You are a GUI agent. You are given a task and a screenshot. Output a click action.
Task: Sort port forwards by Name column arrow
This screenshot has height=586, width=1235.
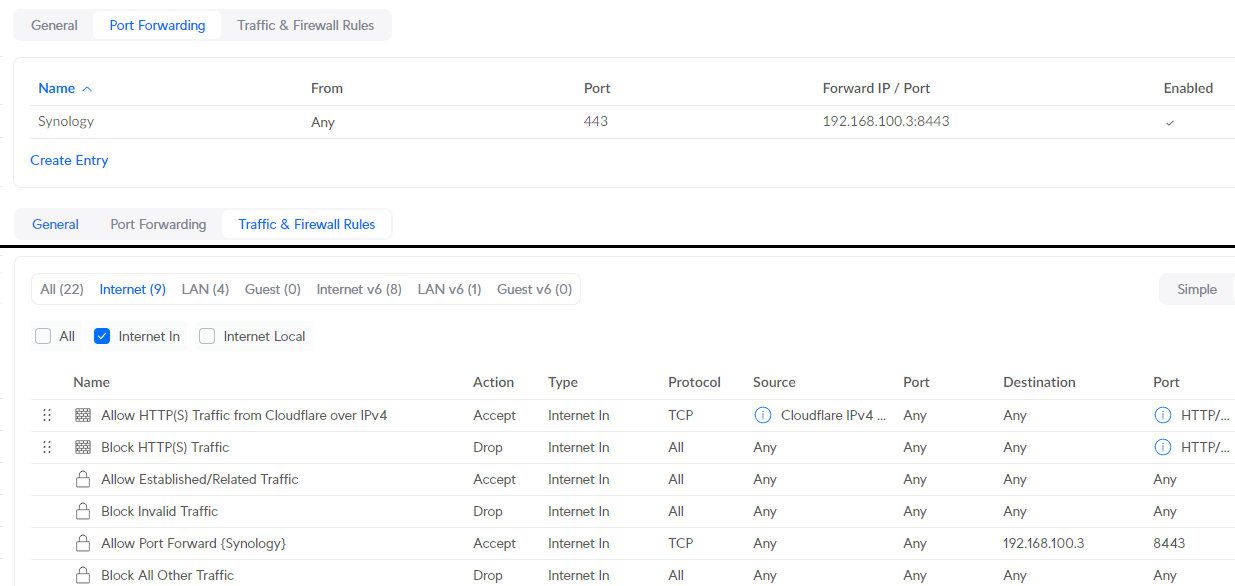coord(87,89)
